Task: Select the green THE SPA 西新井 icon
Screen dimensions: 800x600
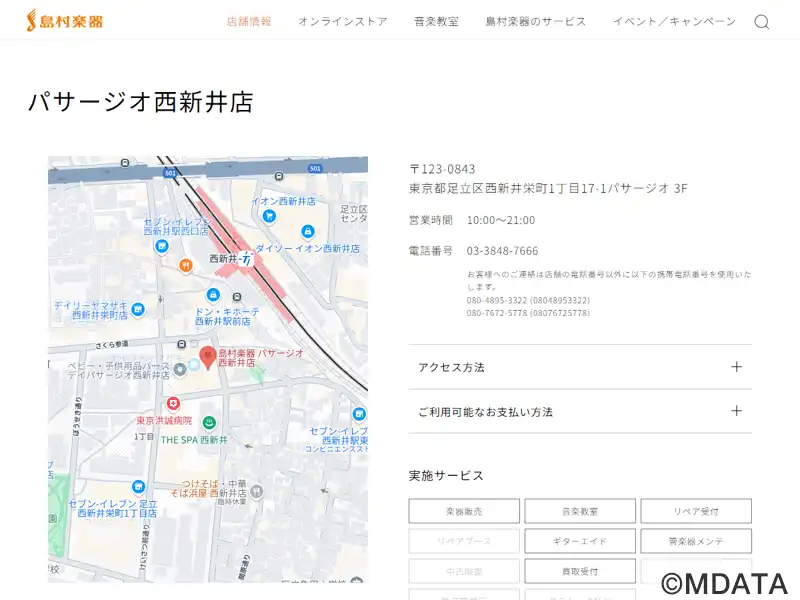Action: tap(209, 422)
